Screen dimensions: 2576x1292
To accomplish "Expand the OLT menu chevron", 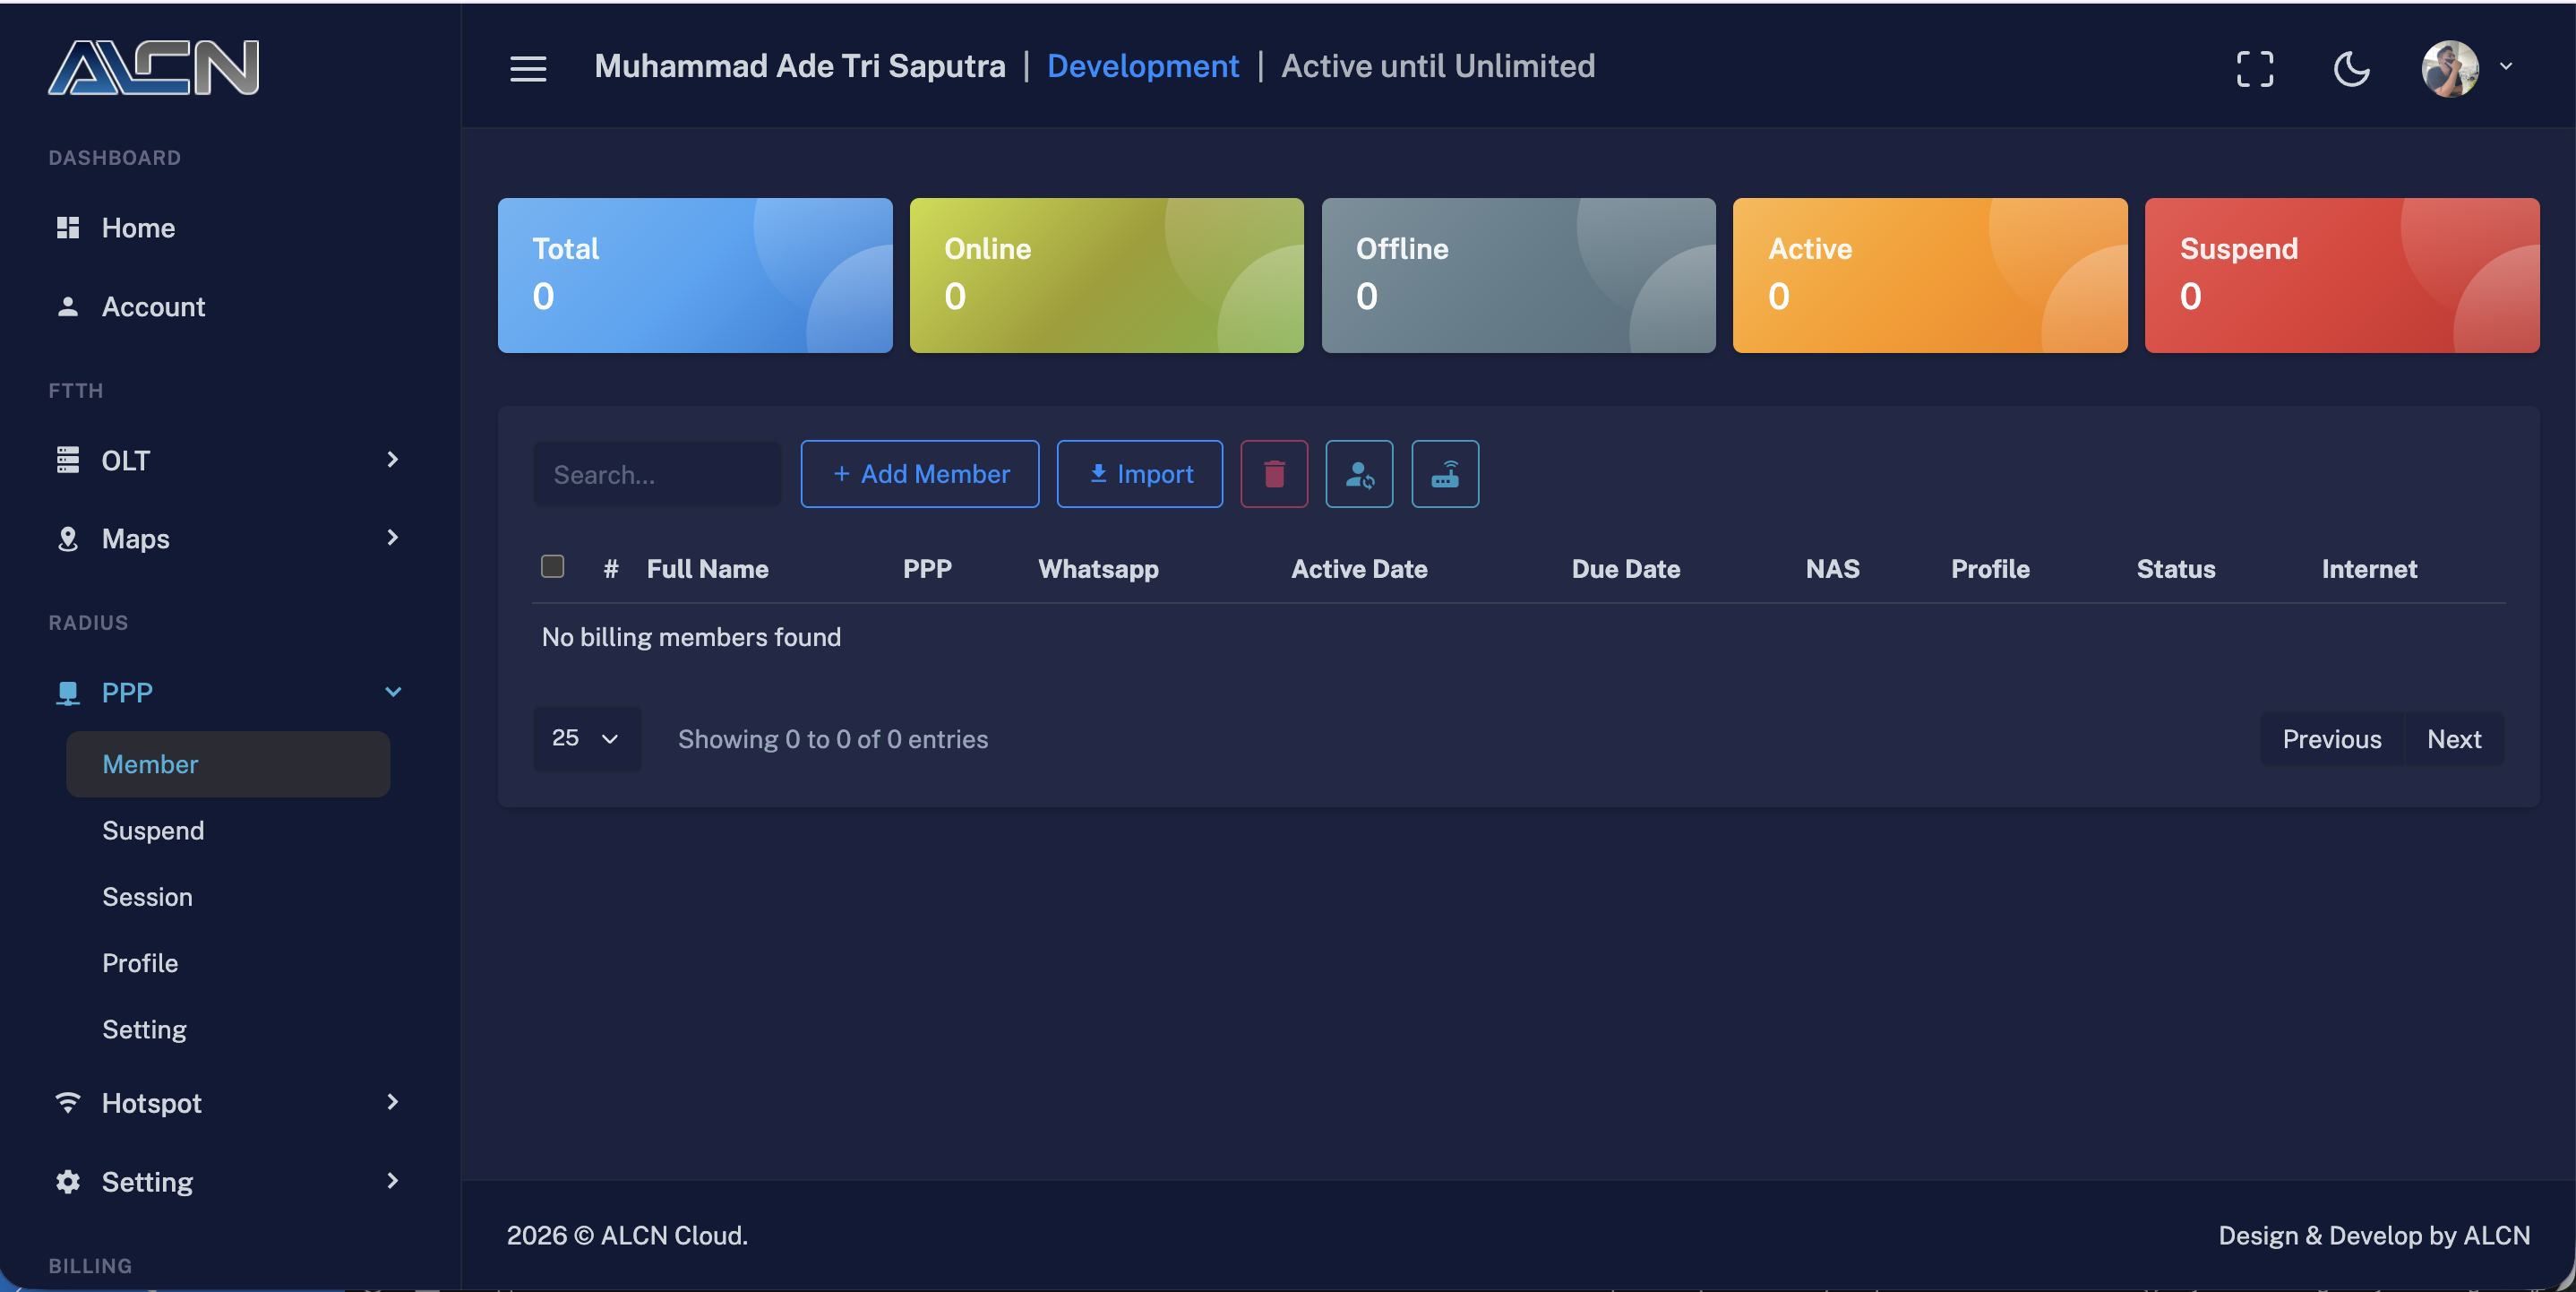I will tap(392, 459).
